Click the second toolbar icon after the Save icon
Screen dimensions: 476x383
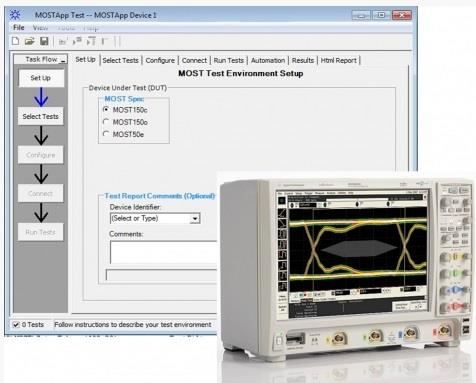[x=77, y=41]
